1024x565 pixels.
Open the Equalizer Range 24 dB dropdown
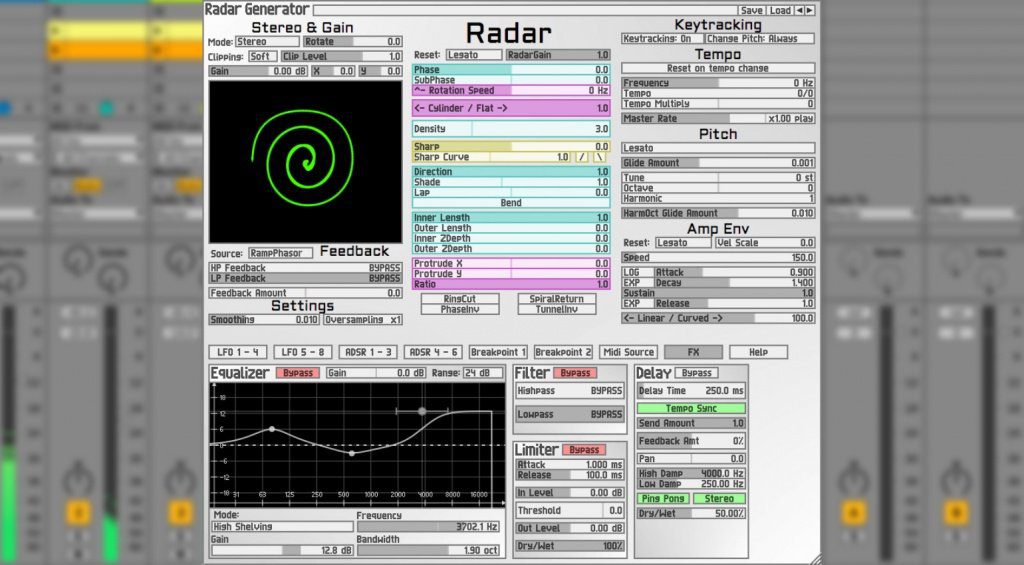click(x=483, y=373)
